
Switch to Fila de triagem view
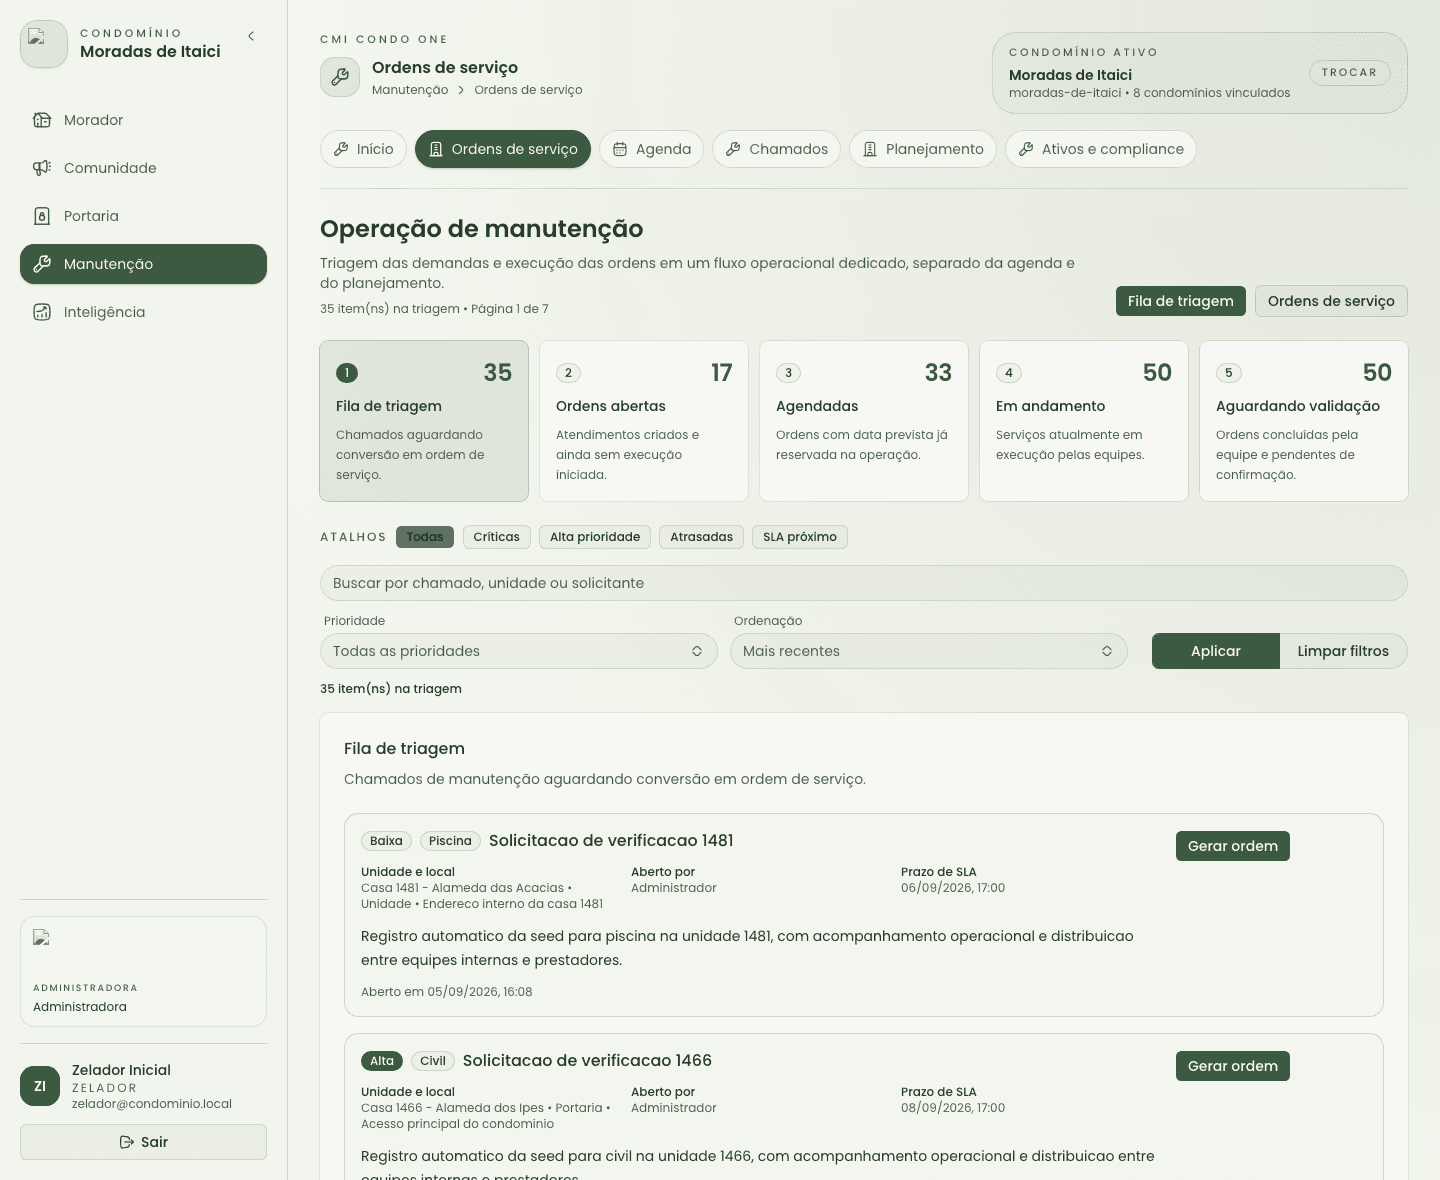[1181, 301]
